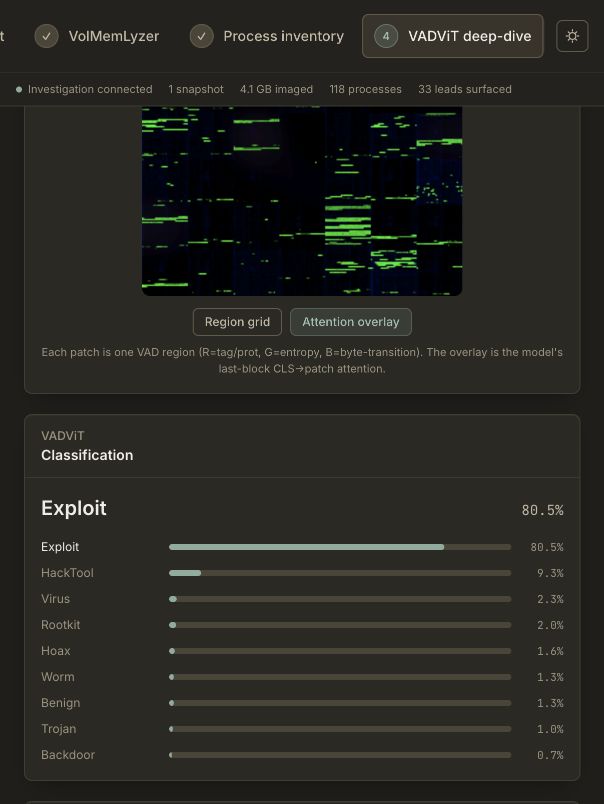
Task: Click the 4.1 GB imaged status entry
Action: [x=276, y=89]
